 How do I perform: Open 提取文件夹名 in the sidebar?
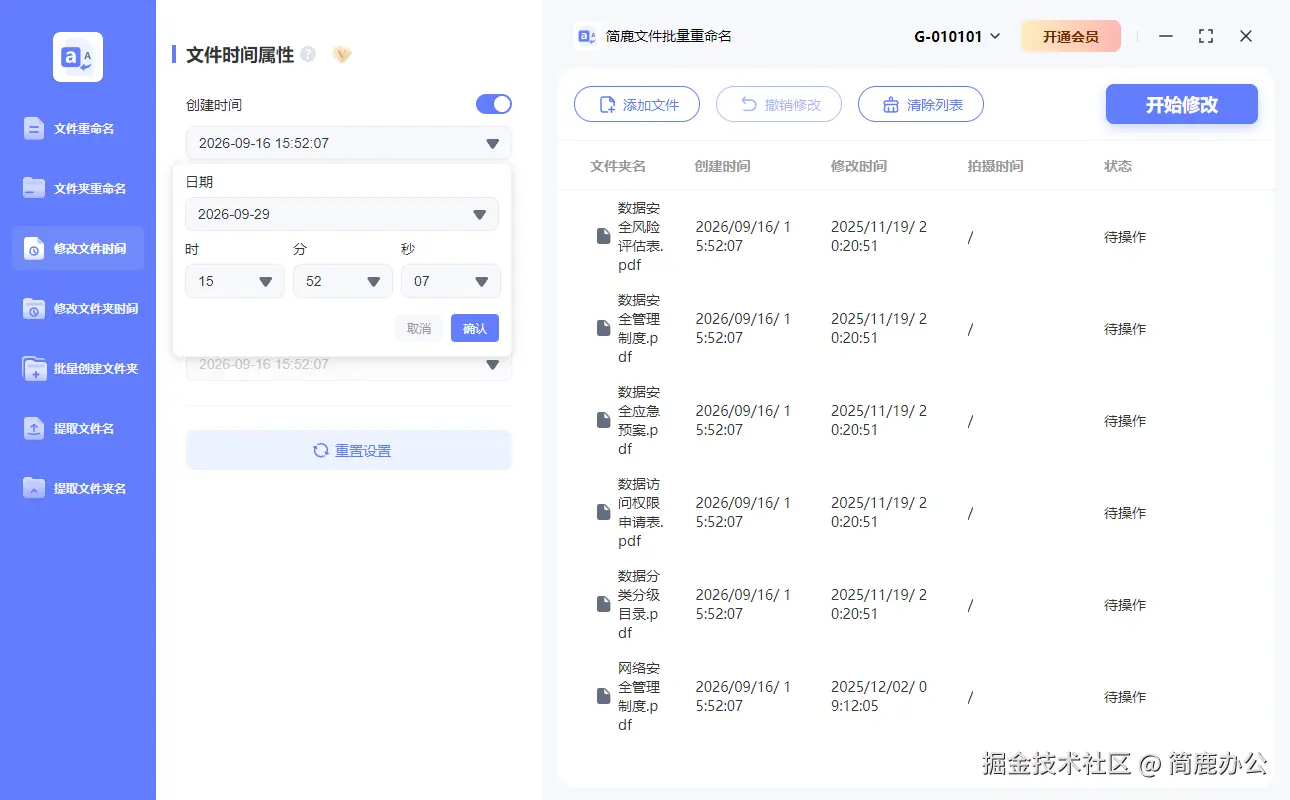pyautogui.click(x=78, y=489)
